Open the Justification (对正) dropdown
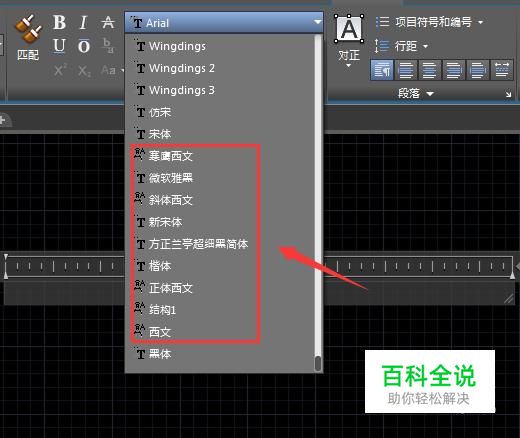This screenshot has height=438, width=520. click(x=349, y=40)
